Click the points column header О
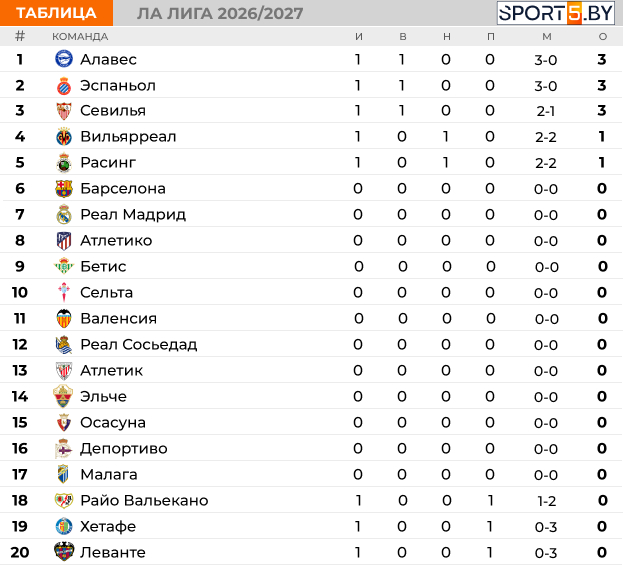The width and height of the screenshot is (623, 566). [603, 37]
